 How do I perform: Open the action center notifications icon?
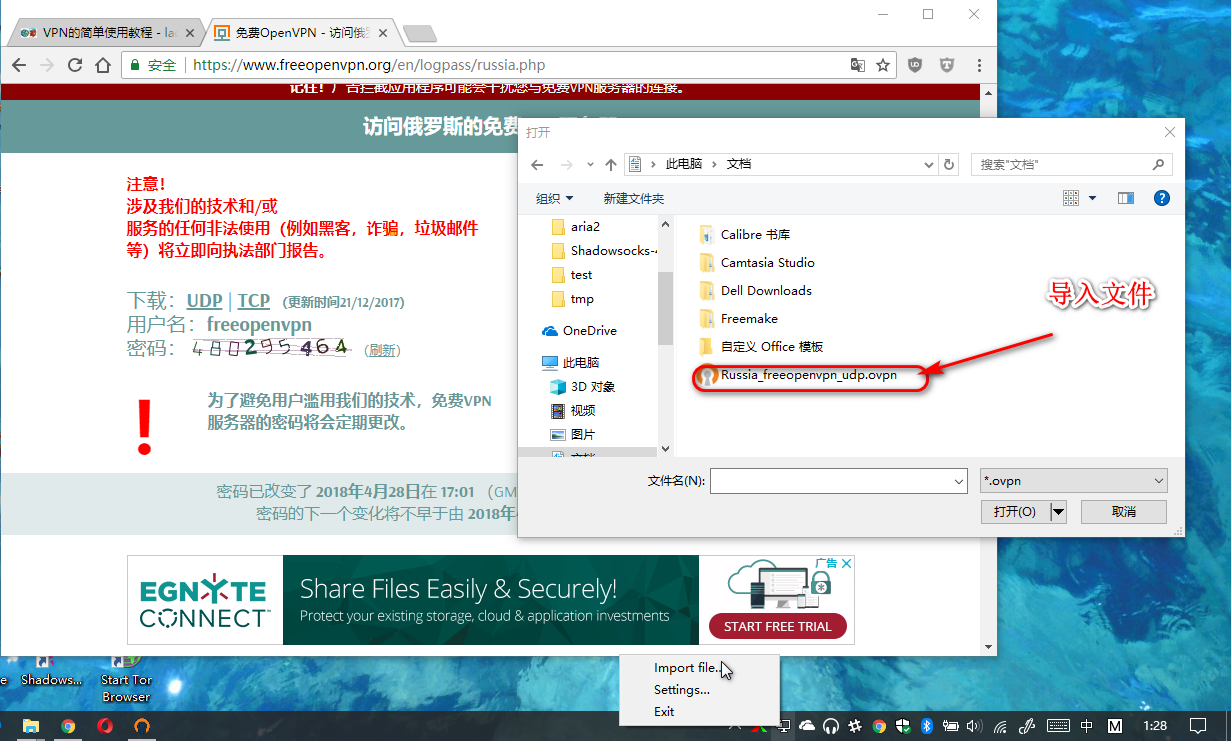pyautogui.click(x=1198, y=726)
